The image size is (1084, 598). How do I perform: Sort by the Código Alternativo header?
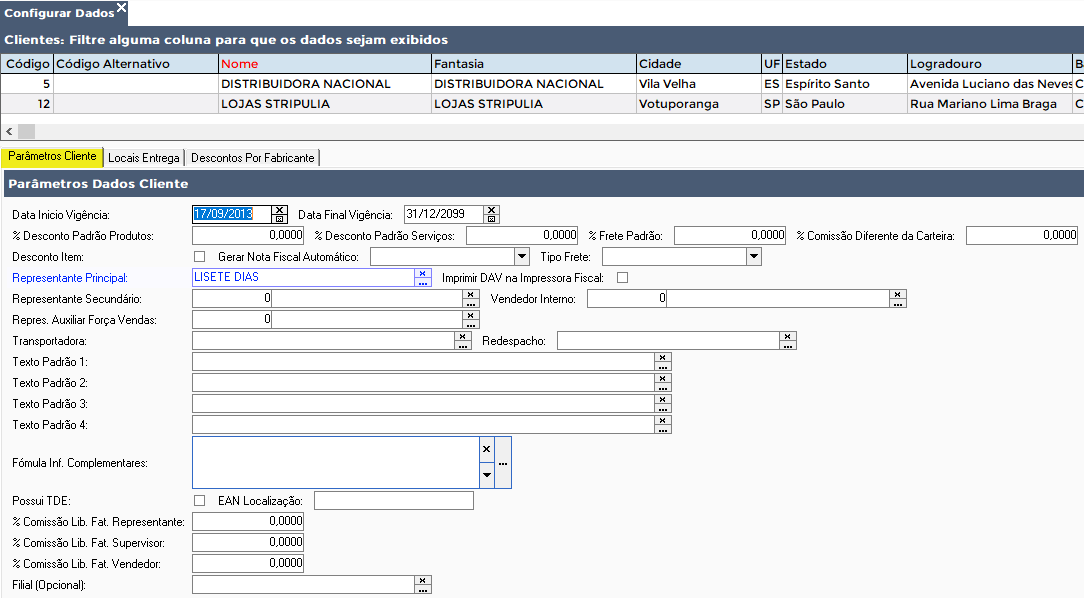point(136,64)
